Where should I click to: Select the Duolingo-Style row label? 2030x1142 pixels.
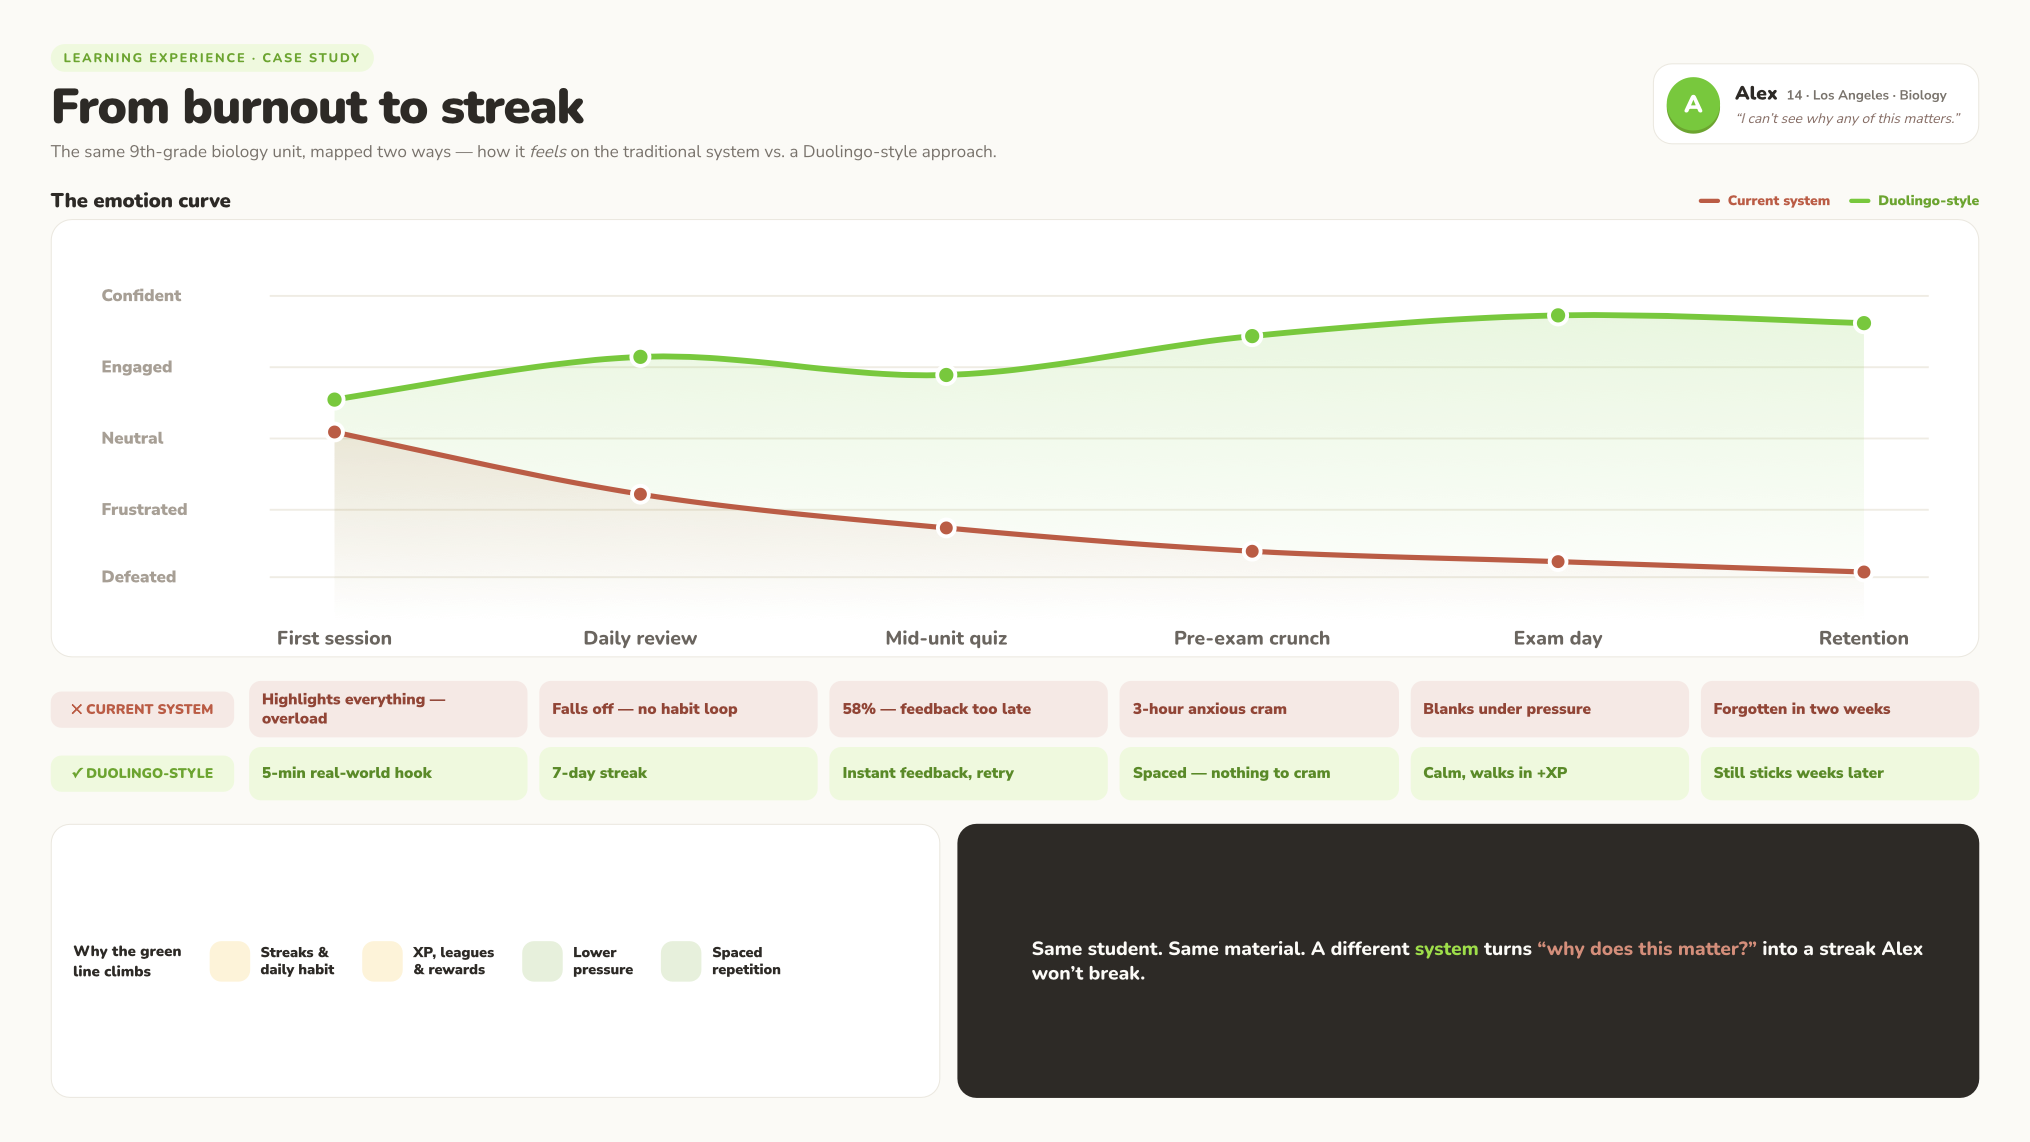click(142, 773)
